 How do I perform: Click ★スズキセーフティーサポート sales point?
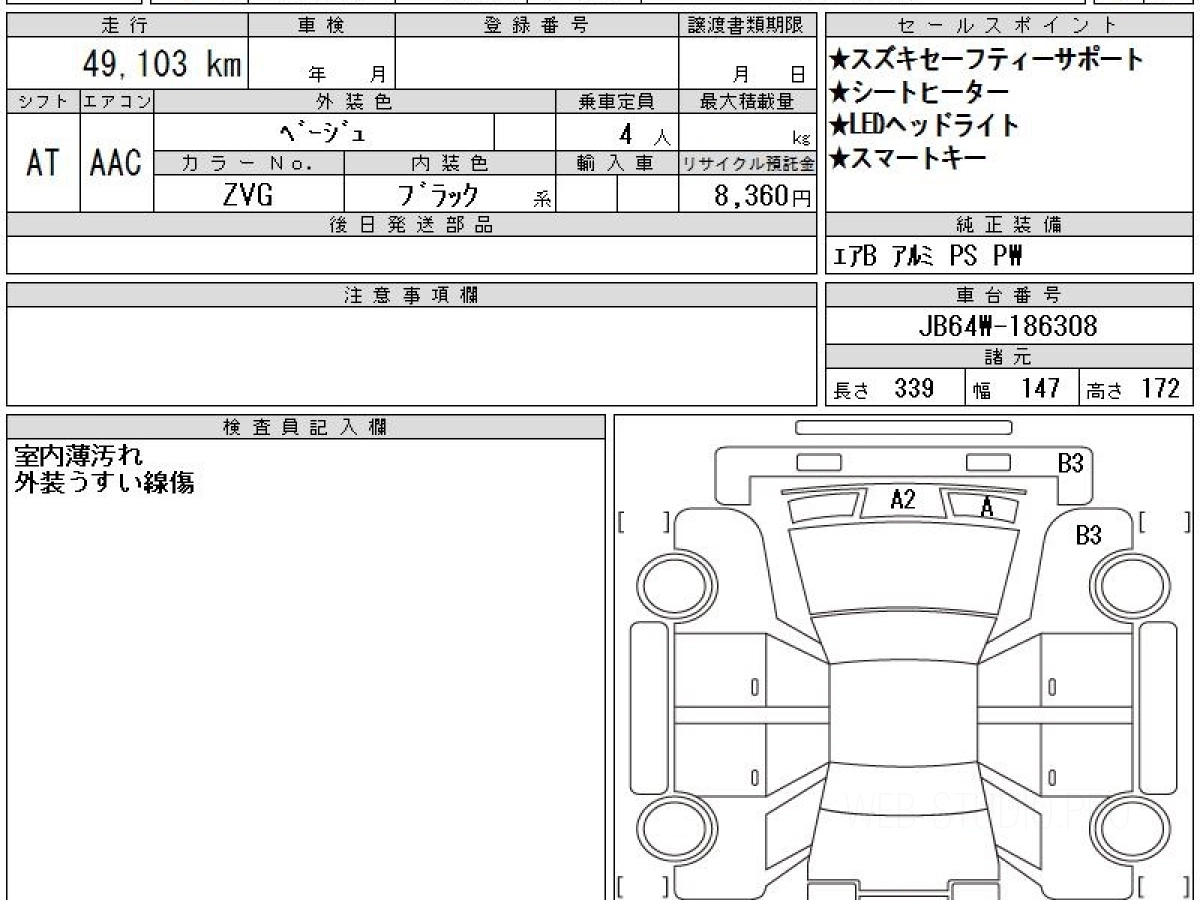(x=986, y=59)
